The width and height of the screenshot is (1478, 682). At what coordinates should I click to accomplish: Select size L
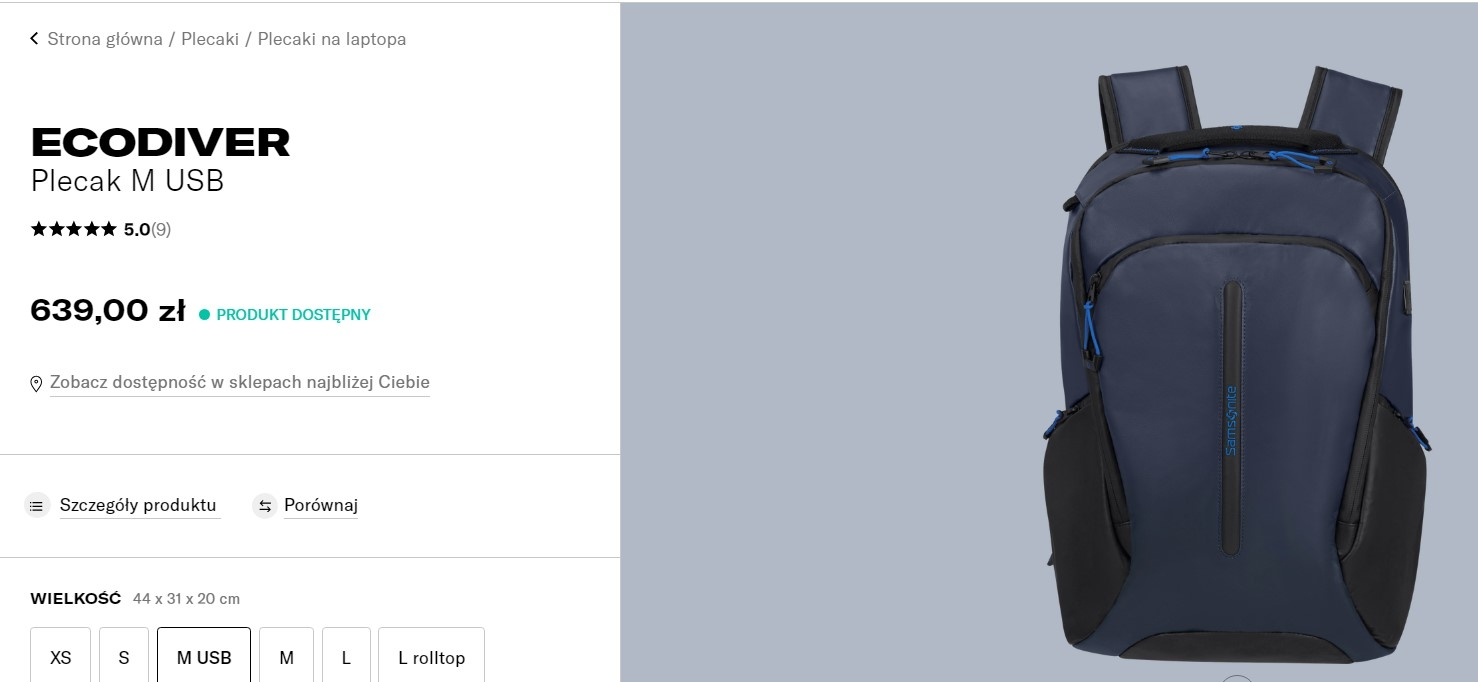point(346,657)
